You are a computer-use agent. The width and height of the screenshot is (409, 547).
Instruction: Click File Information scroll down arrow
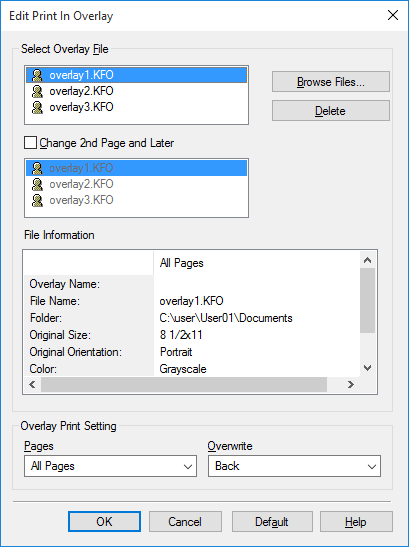click(367, 368)
